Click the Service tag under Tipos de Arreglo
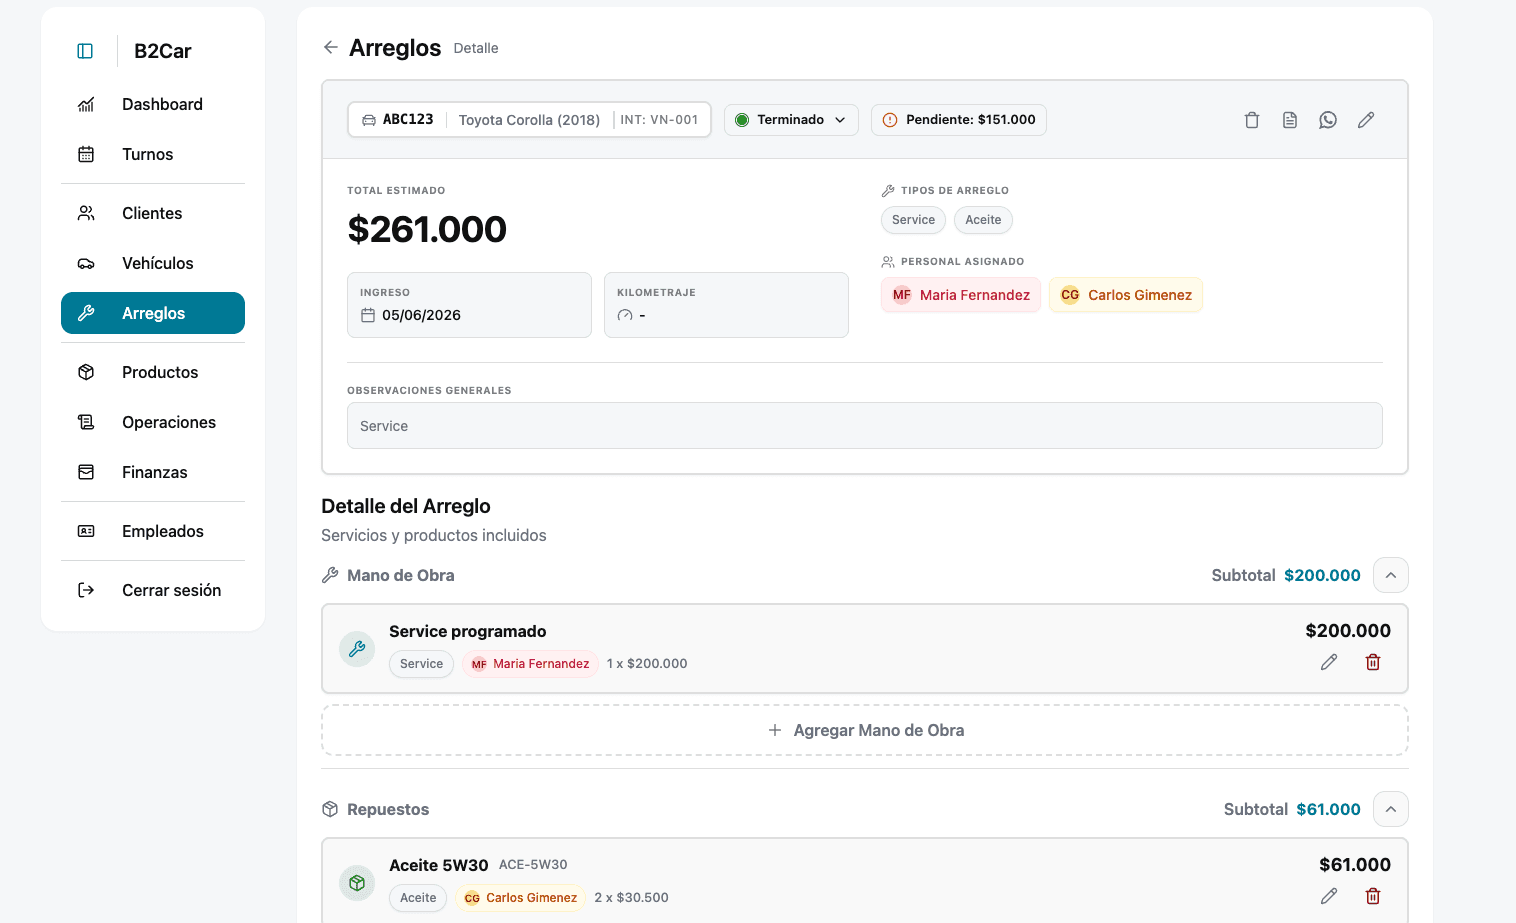1516x923 pixels. tap(913, 220)
